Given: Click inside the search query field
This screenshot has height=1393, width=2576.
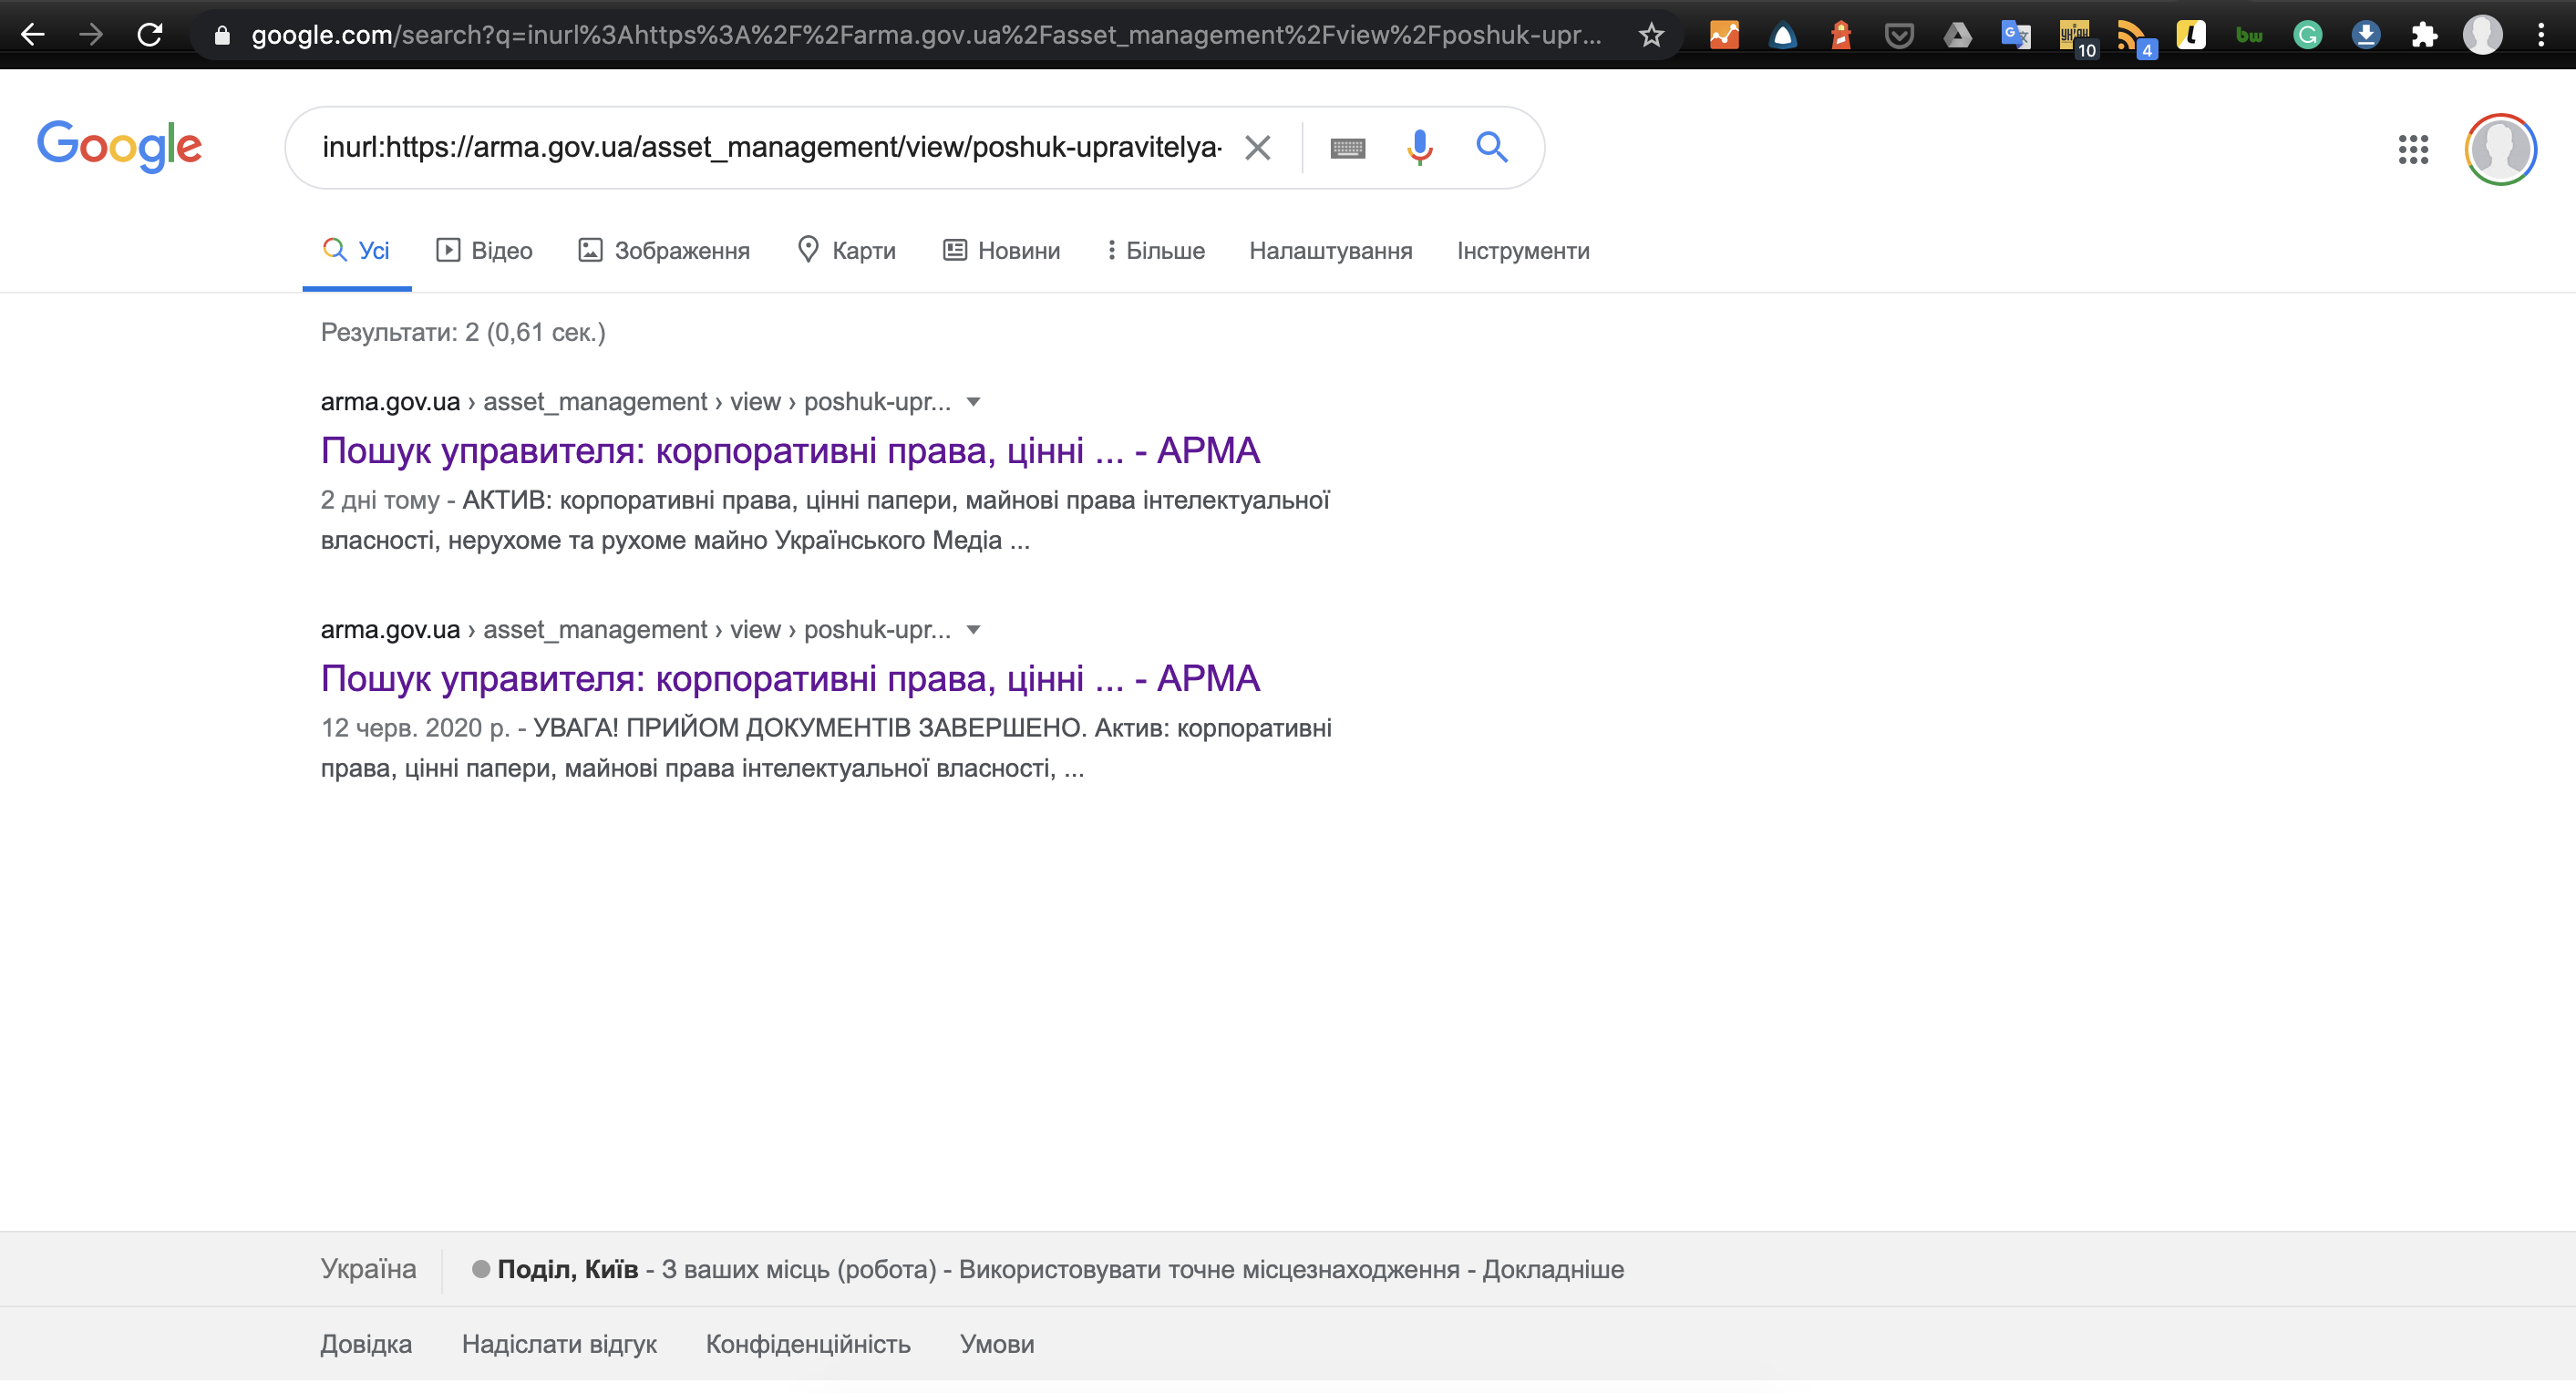Looking at the screenshot, I should 771,148.
